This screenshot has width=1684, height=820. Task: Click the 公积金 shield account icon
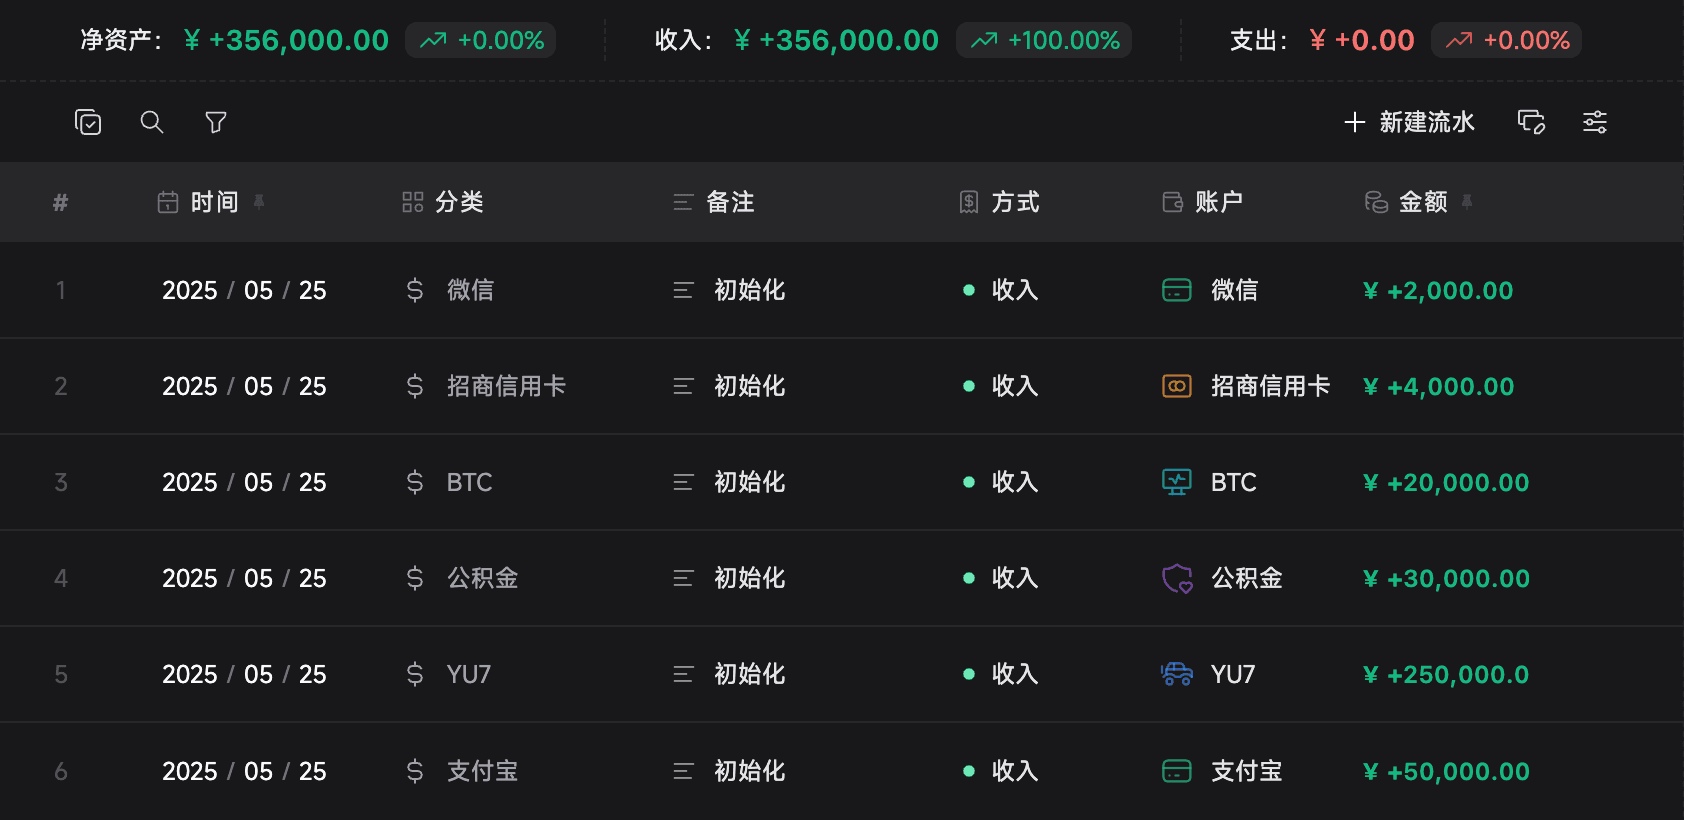pyautogui.click(x=1177, y=578)
